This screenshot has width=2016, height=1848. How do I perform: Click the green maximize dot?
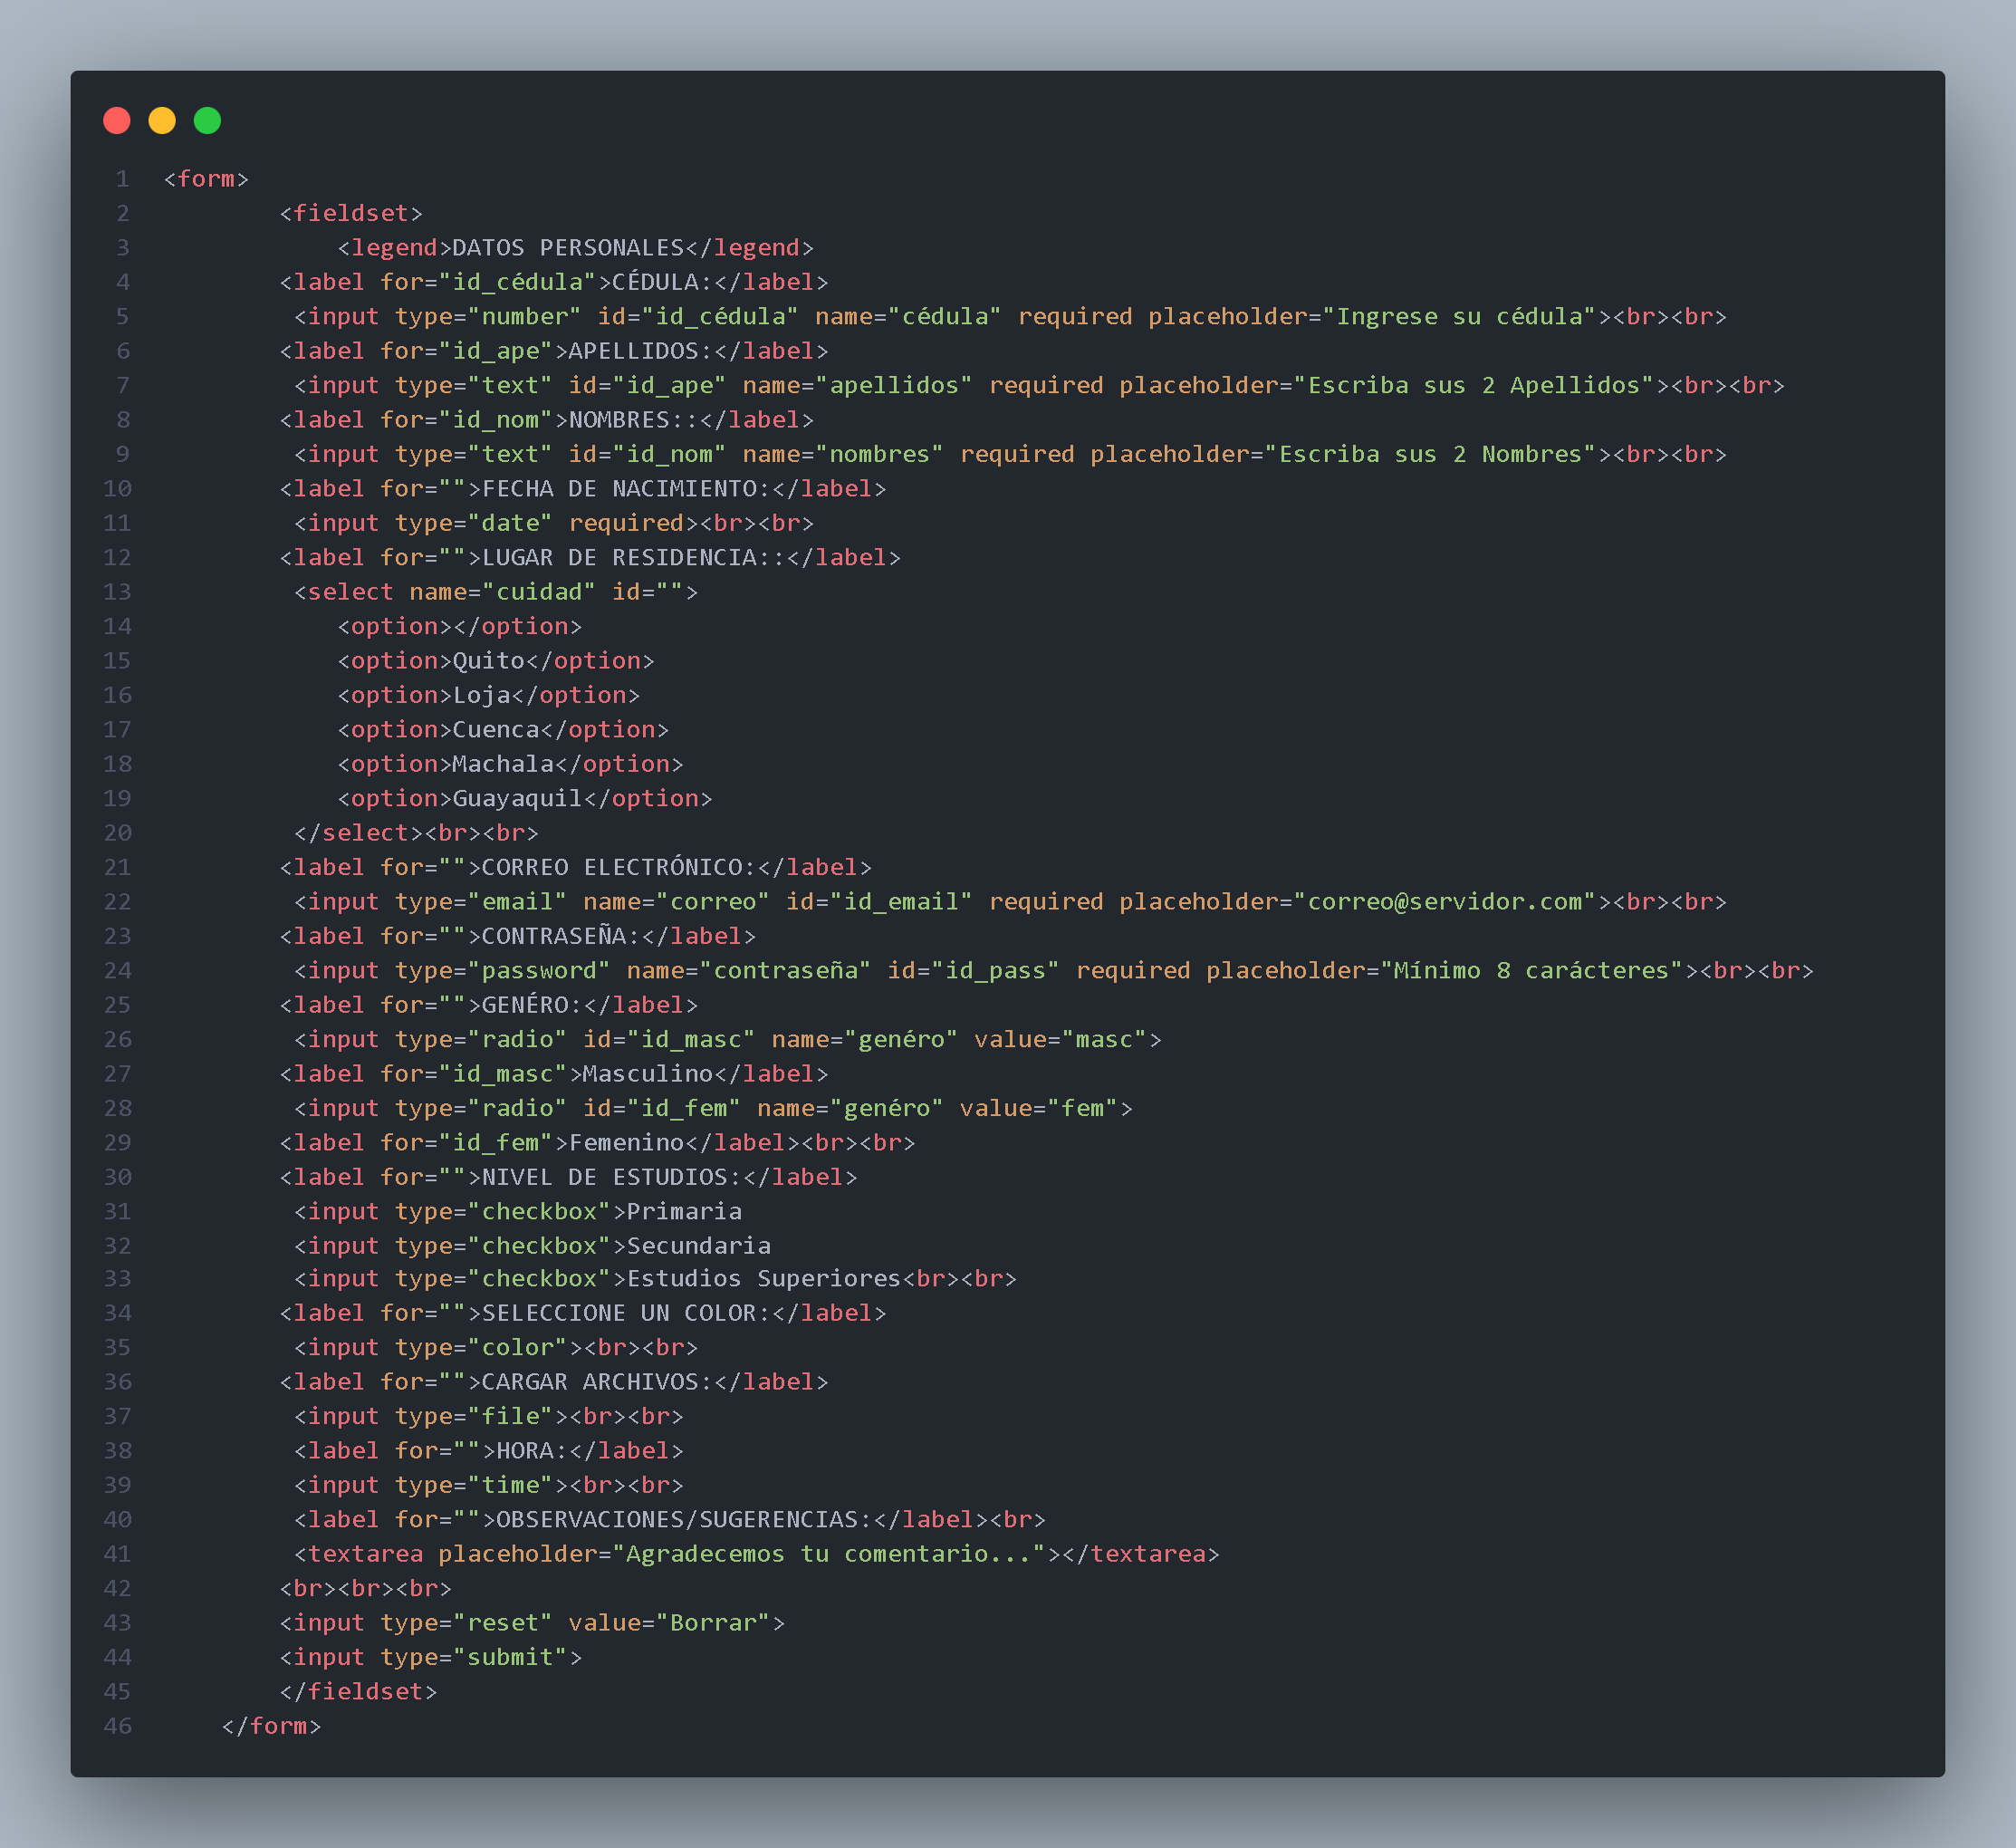coord(207,121)
